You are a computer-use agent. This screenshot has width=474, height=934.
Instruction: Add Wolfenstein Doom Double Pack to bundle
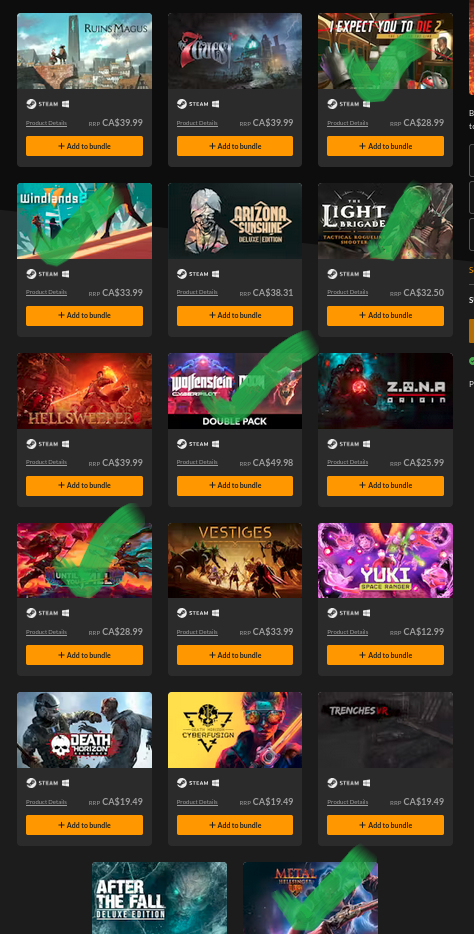click(235, 485)
